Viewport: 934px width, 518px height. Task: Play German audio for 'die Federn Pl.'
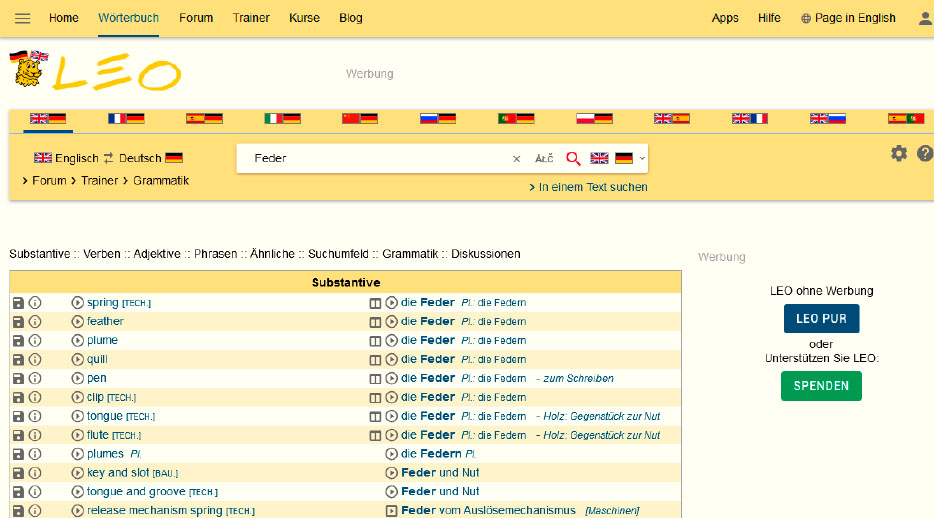pos(391,454)
